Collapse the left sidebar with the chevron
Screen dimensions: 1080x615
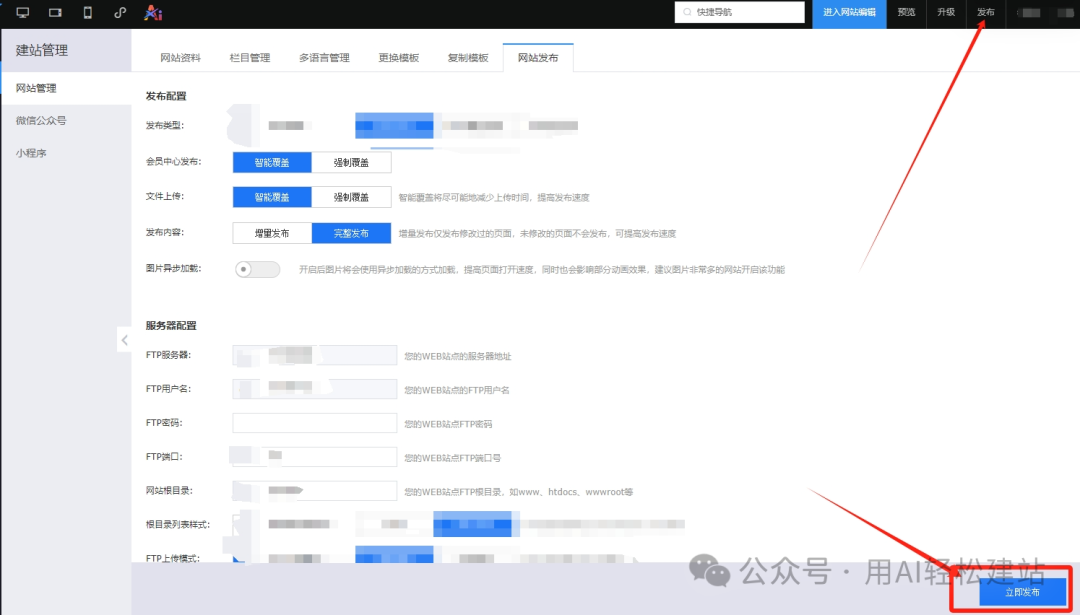[124, 340]
